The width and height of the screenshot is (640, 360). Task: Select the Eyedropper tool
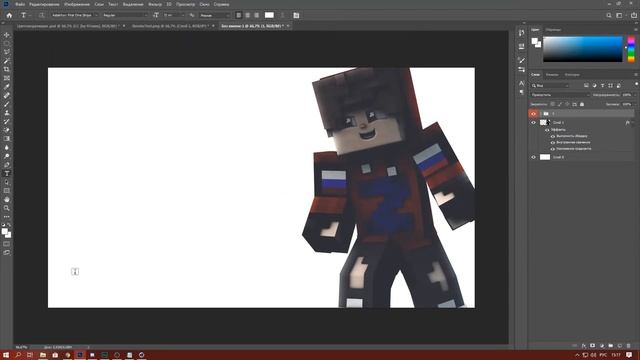(7, 87)
